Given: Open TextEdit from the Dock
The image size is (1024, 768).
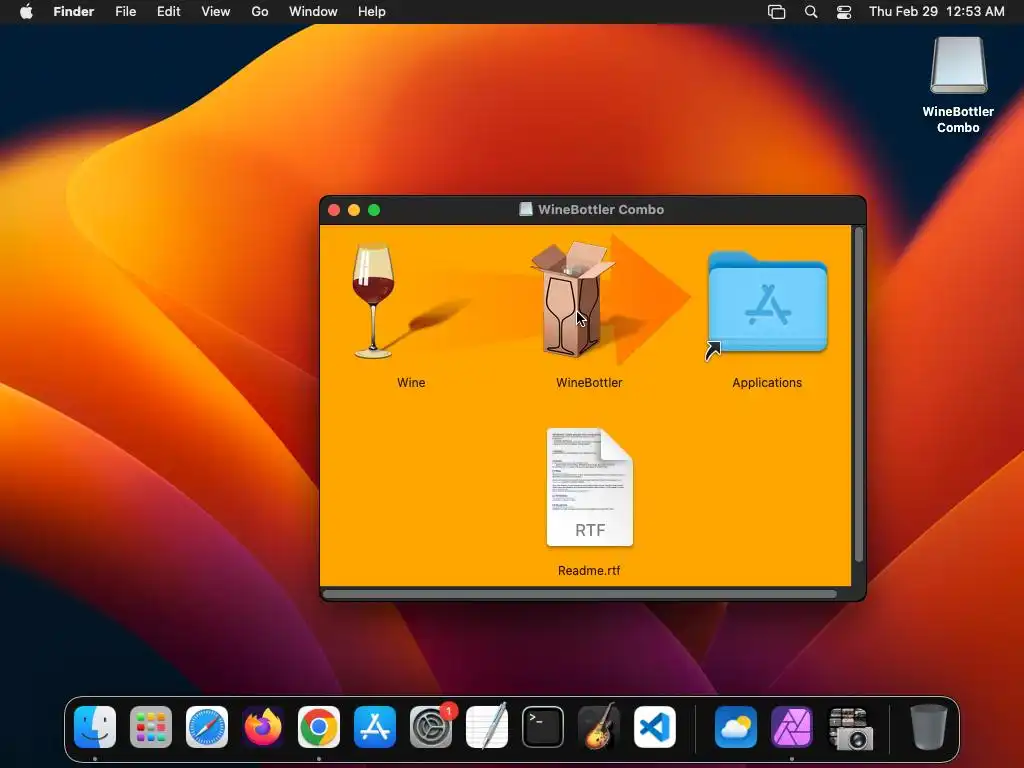Looking at the screenshot, I should coord(487,726).
